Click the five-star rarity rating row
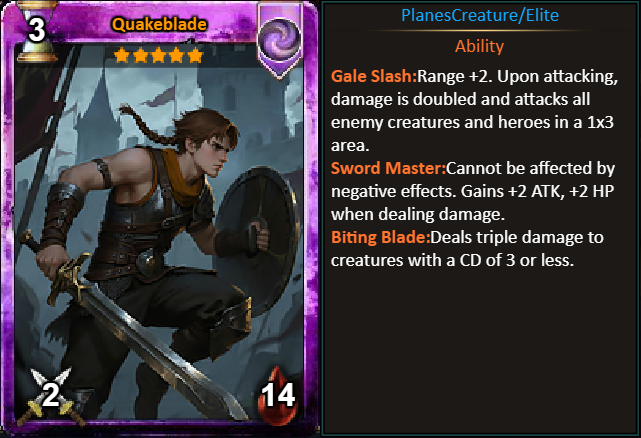 158,55
